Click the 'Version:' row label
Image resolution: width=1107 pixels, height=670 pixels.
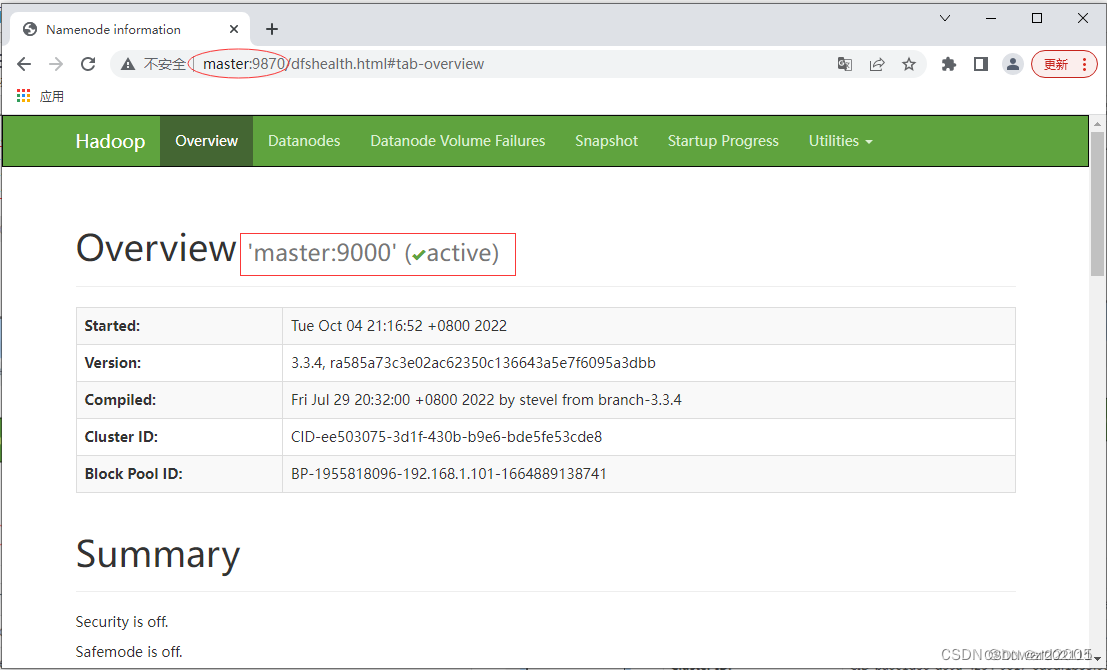[113, 363]
